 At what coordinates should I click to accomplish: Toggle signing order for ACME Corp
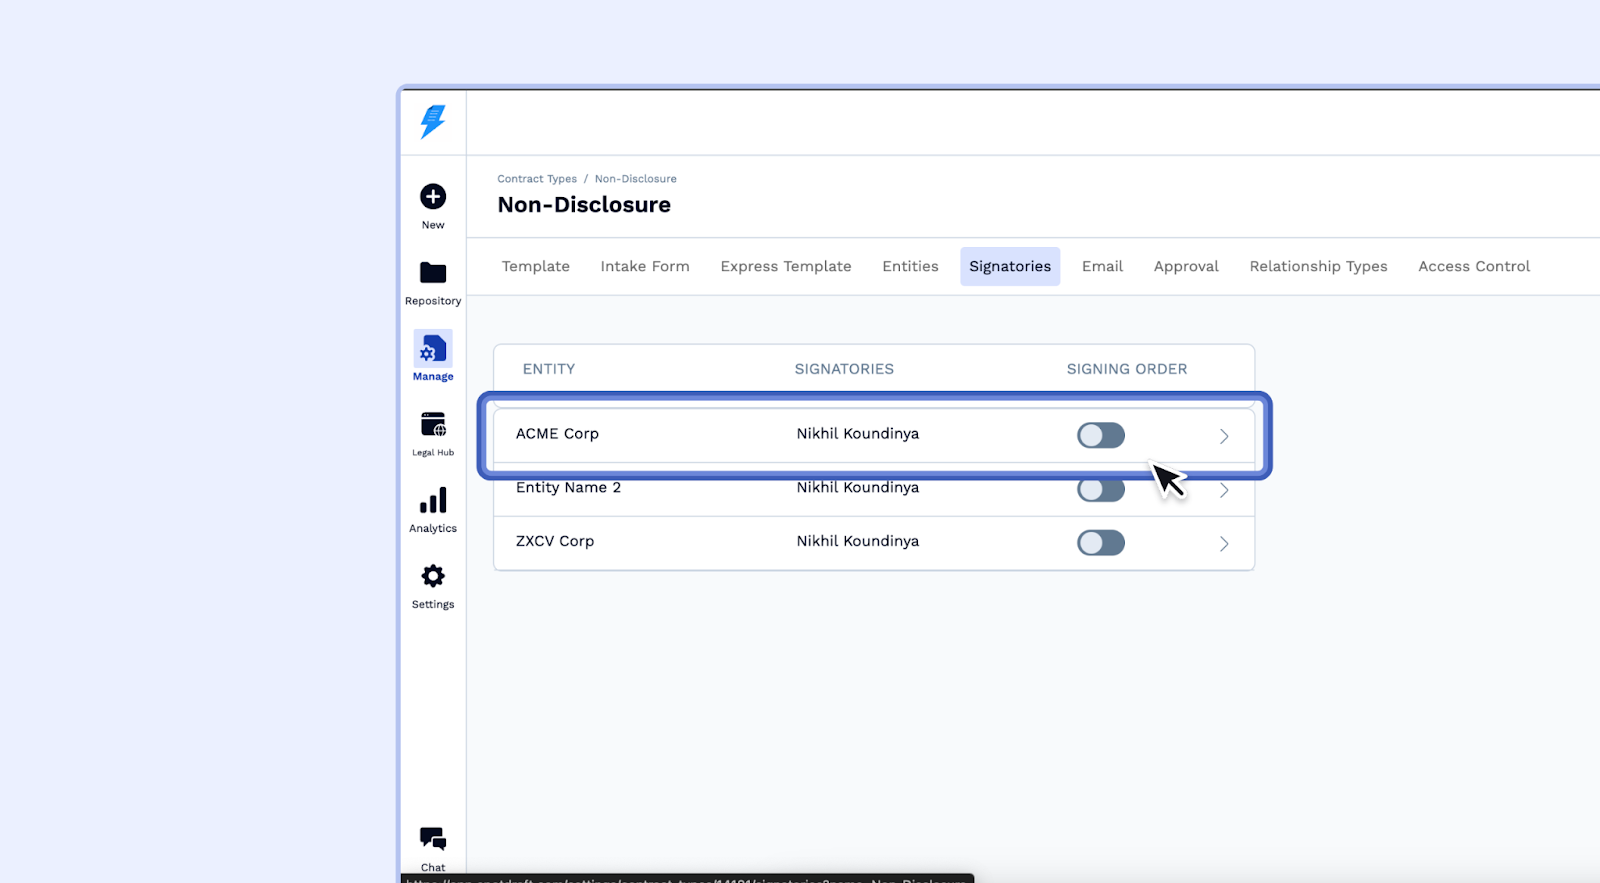(x=1100, y=435)
